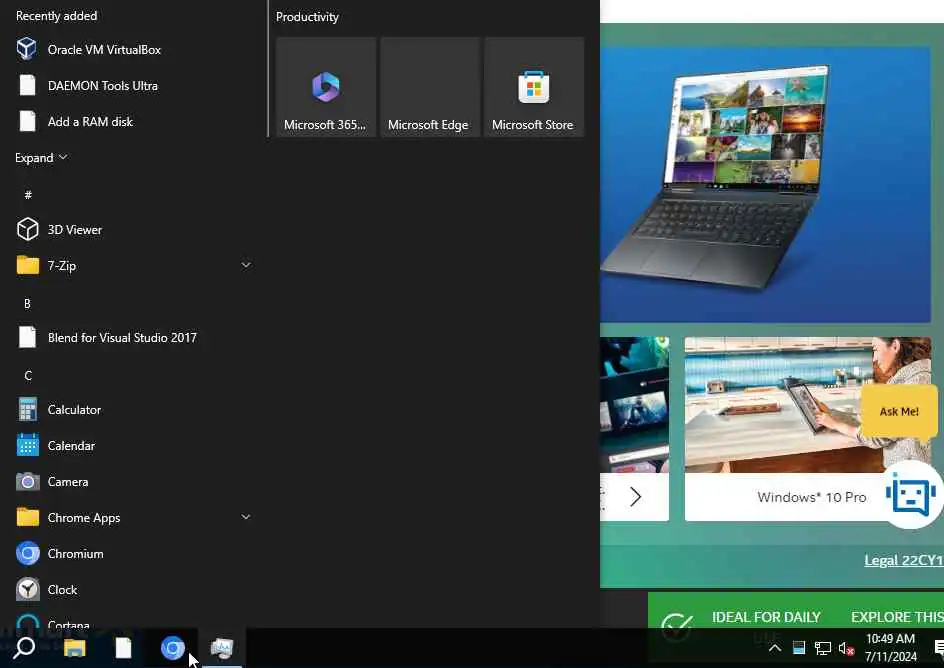Viewport: 944px width, 668px height.
Task: Click the Windows 10 Pro label
Action: pyautogui.click(x=812, y=497)
